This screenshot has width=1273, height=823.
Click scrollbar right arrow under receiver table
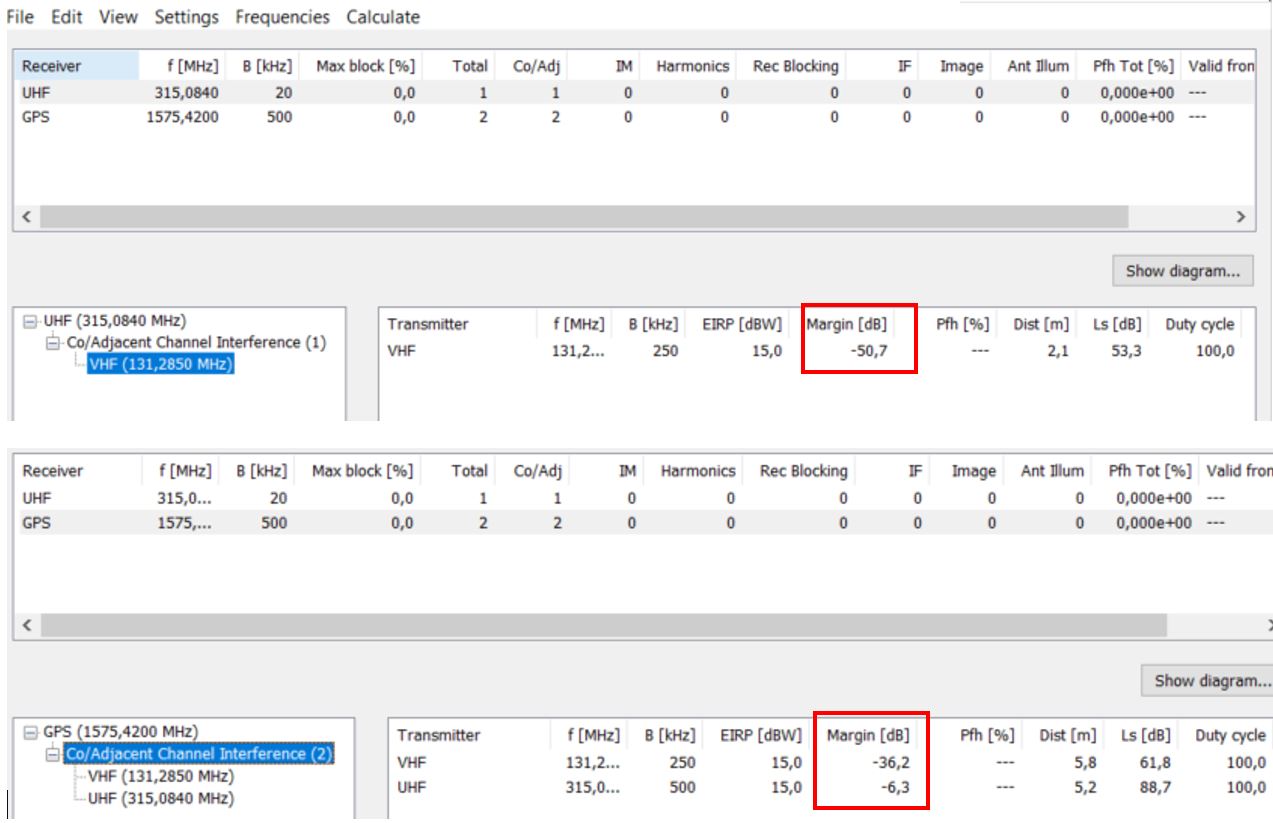(x=1240, y=217)
